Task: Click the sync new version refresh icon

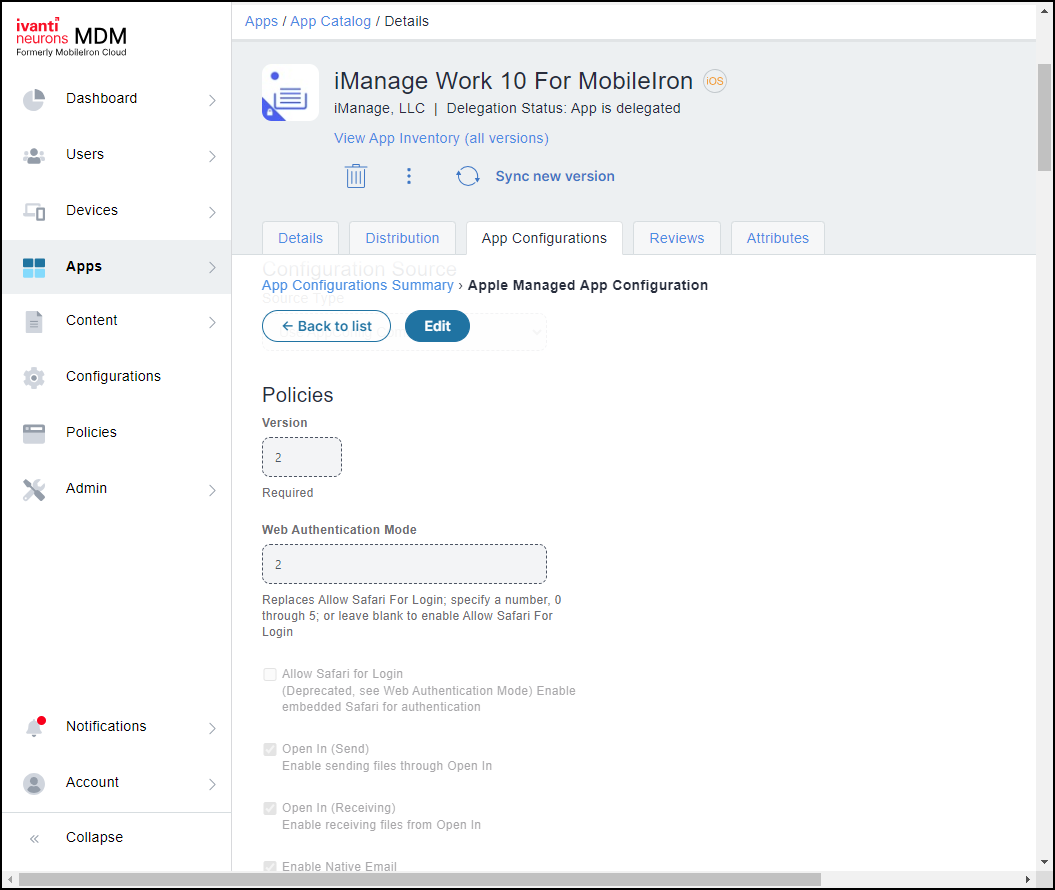Action: coord(468,176)
